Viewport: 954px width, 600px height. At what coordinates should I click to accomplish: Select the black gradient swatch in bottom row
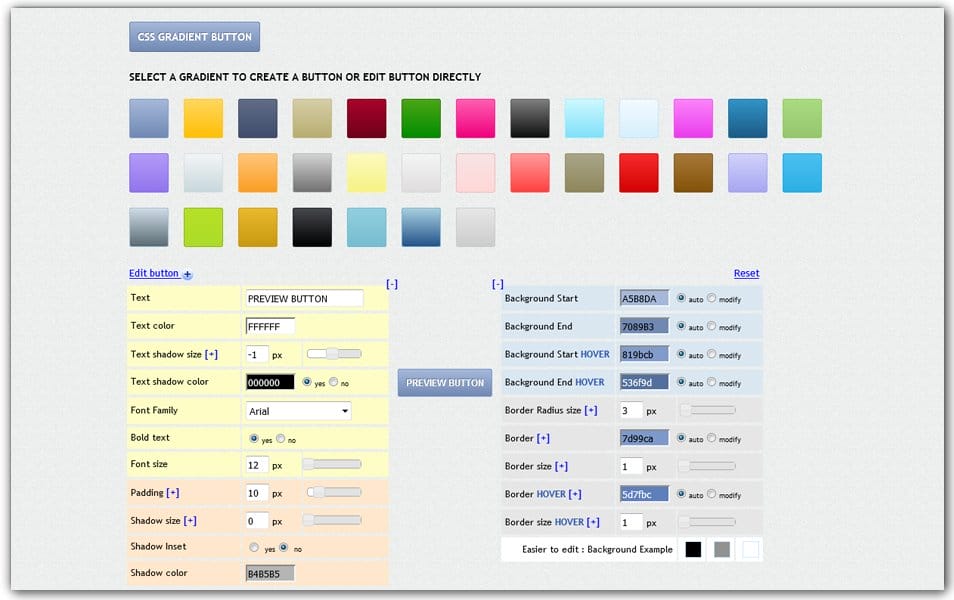[311, 225]
